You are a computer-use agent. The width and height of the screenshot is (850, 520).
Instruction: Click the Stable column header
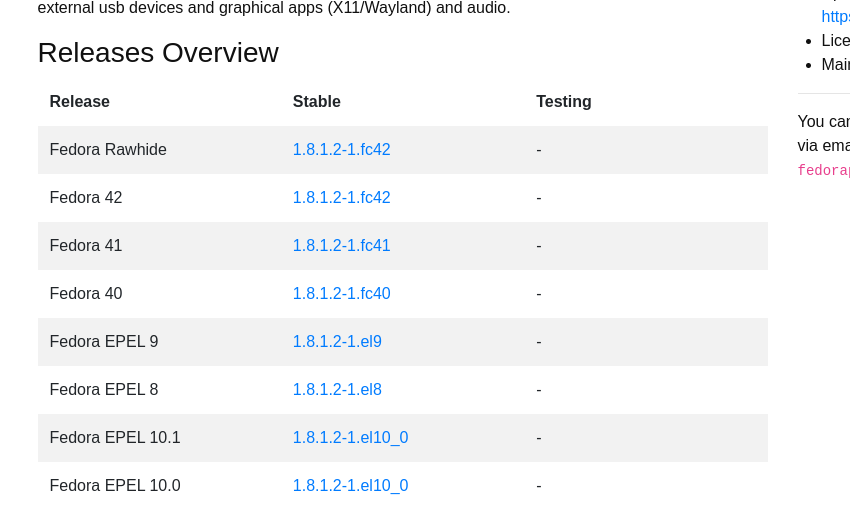tap(316, 102)
